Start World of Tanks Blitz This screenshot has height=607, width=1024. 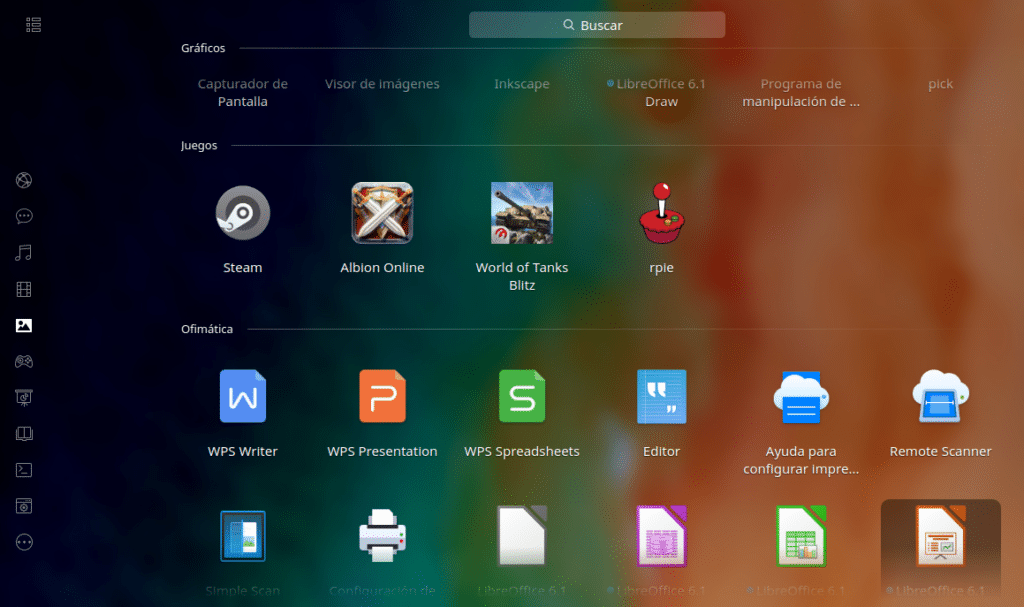click(521, 213)
